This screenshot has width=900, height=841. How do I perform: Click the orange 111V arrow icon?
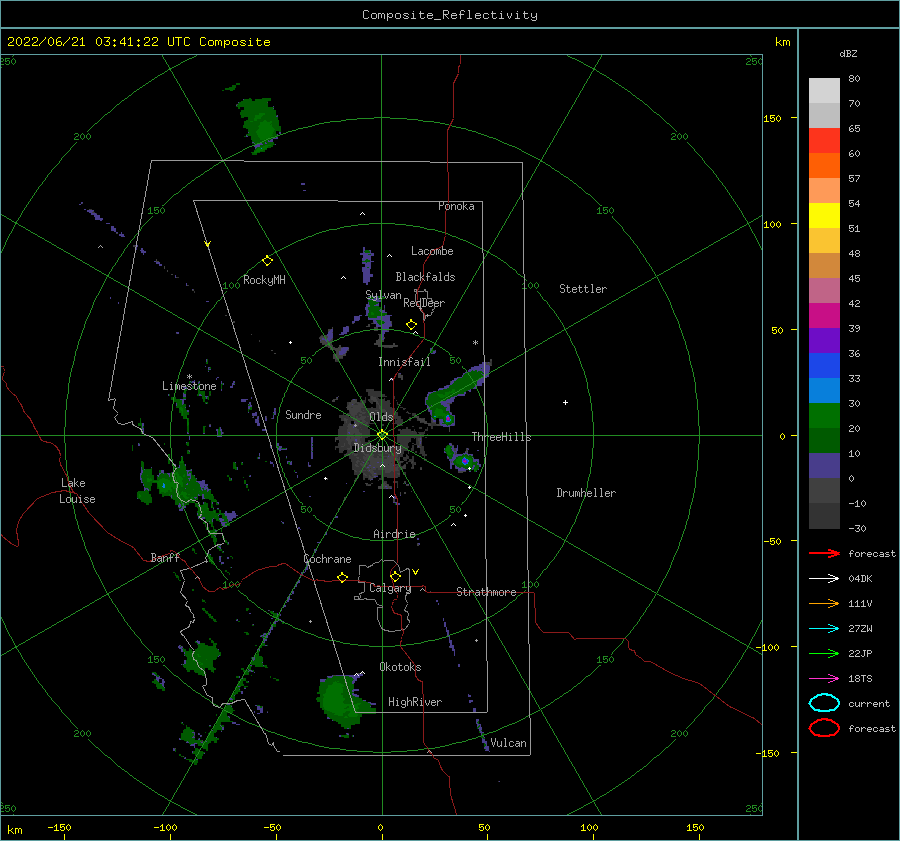tap(824, 603)
